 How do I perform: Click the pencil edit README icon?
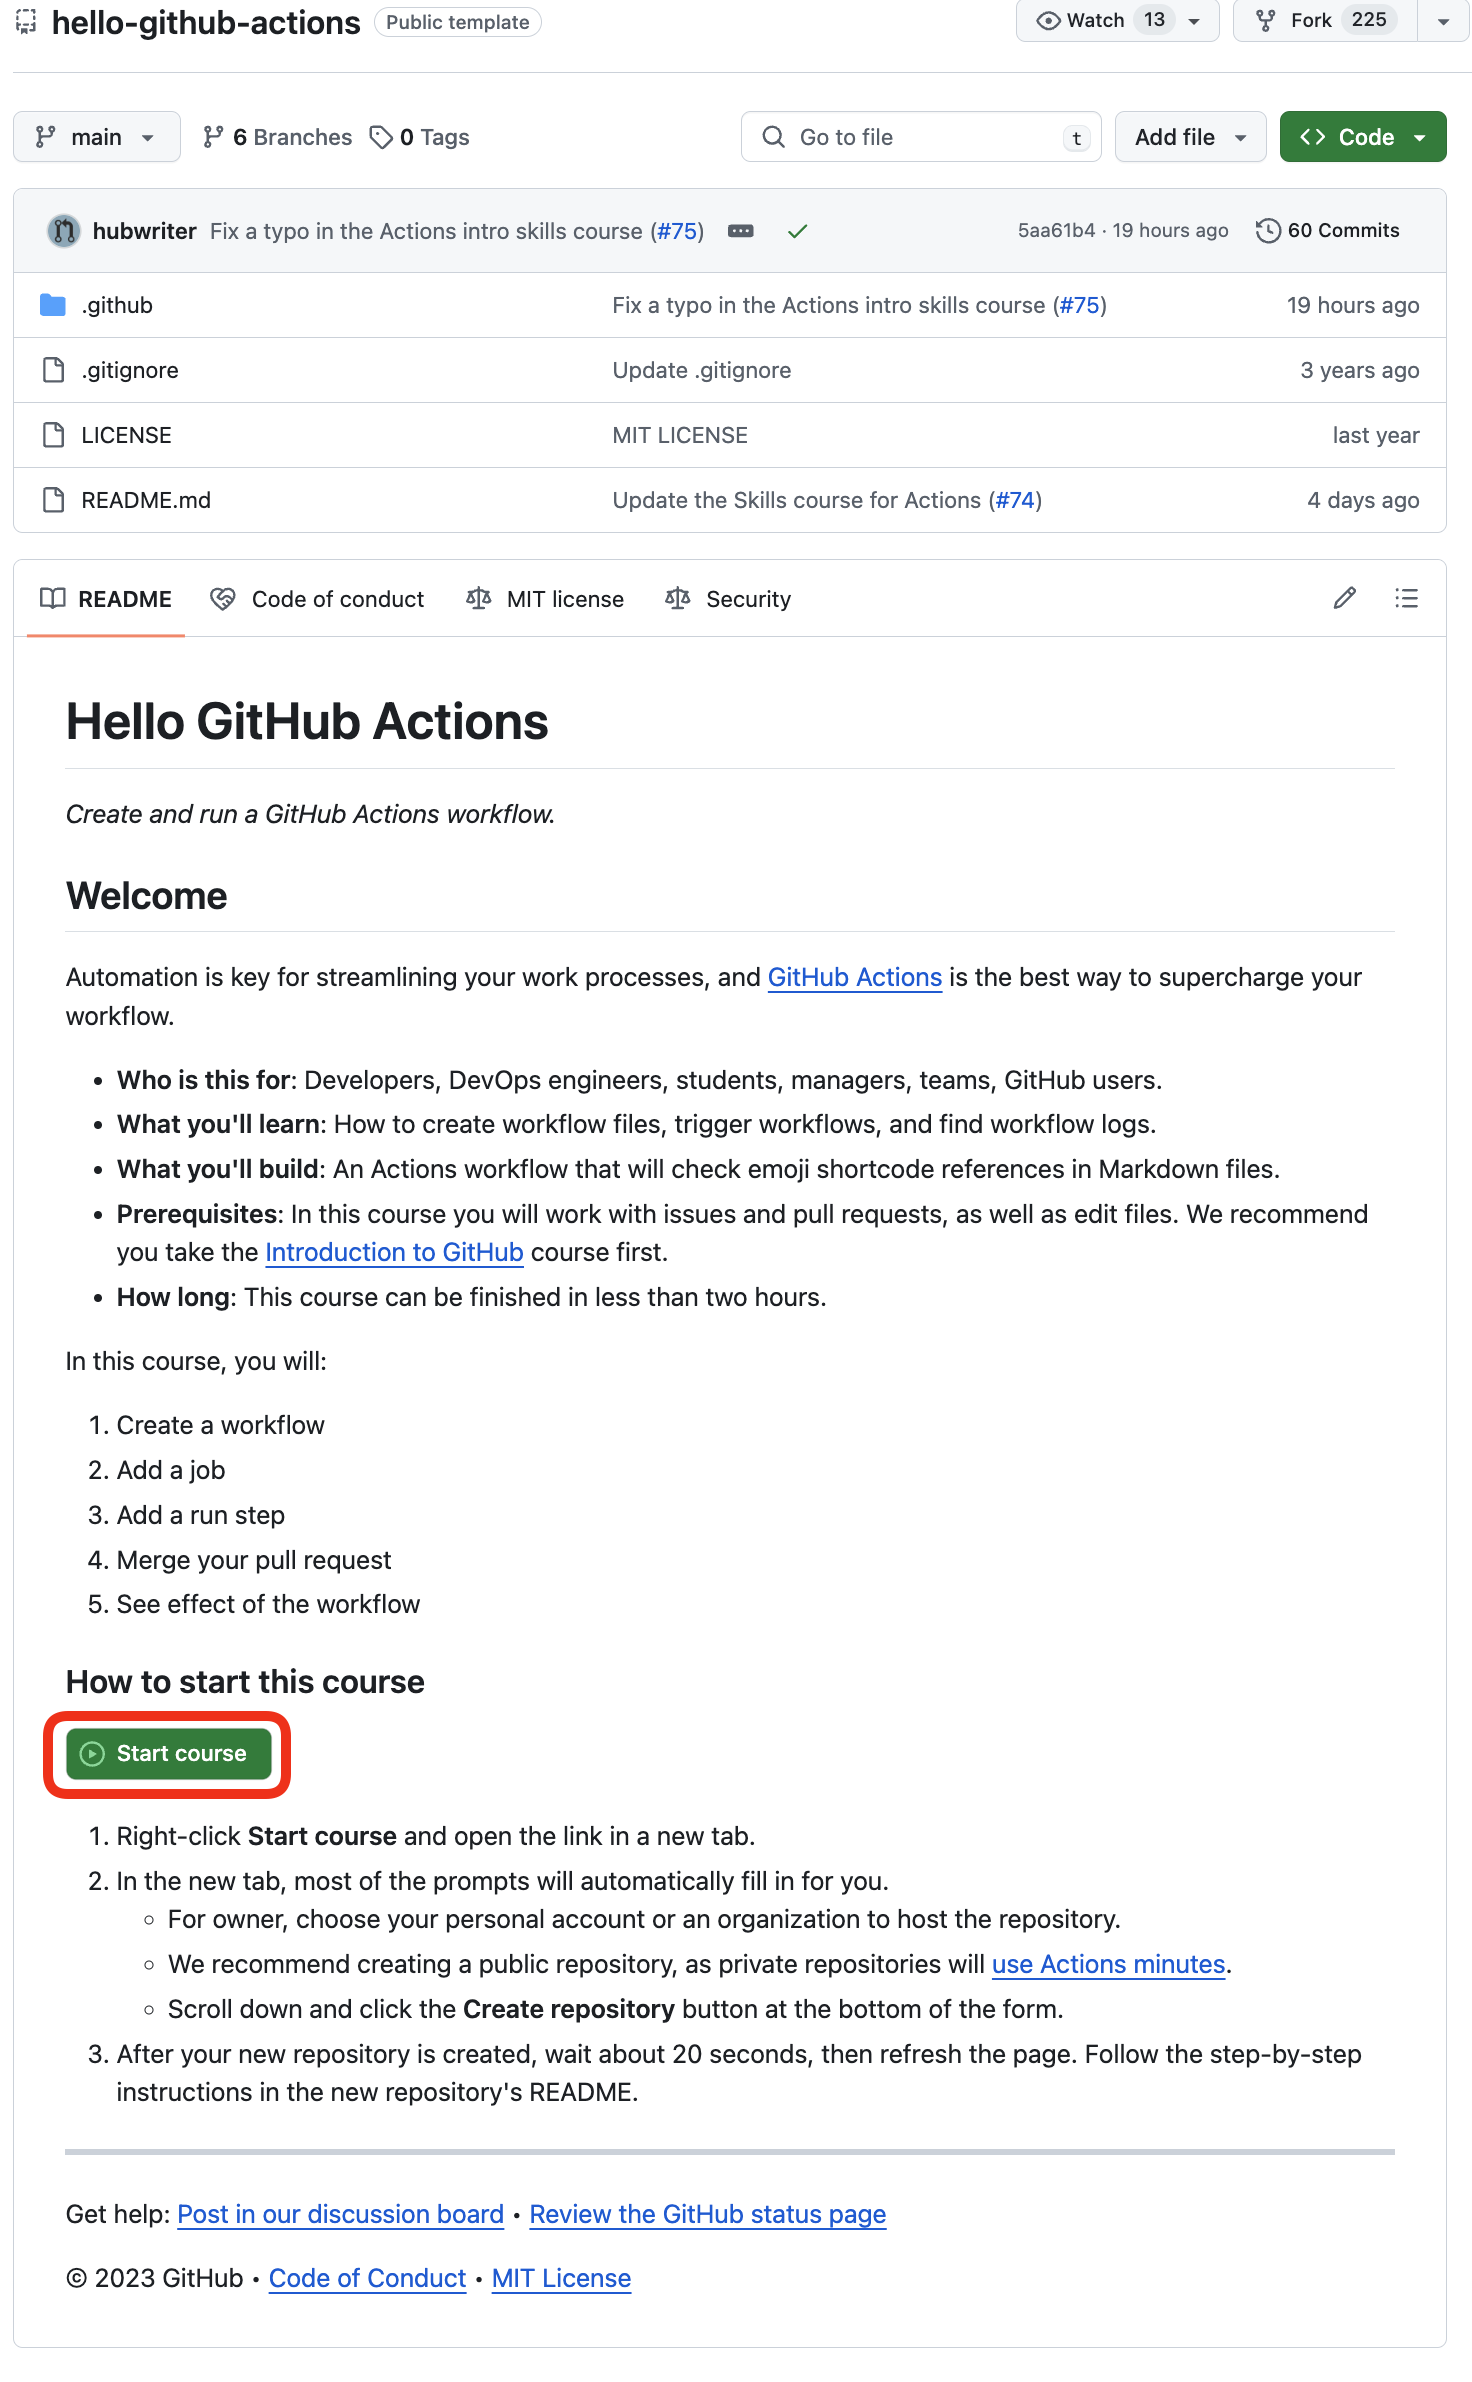coord(1345,598)
